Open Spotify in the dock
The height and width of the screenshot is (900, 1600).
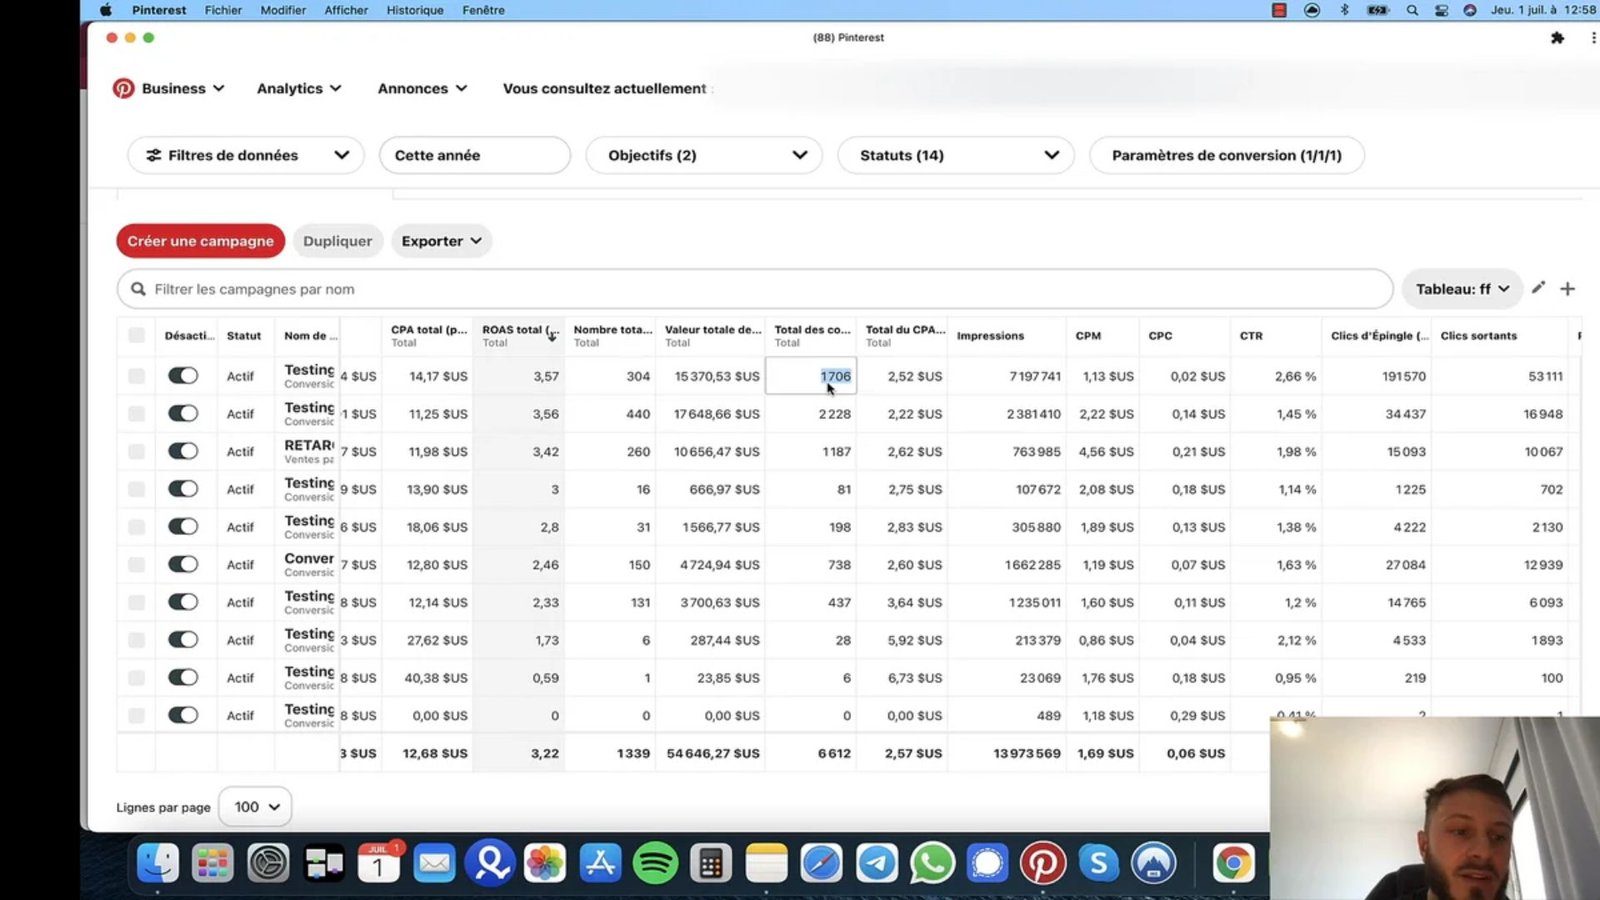[x=655, y=863]
